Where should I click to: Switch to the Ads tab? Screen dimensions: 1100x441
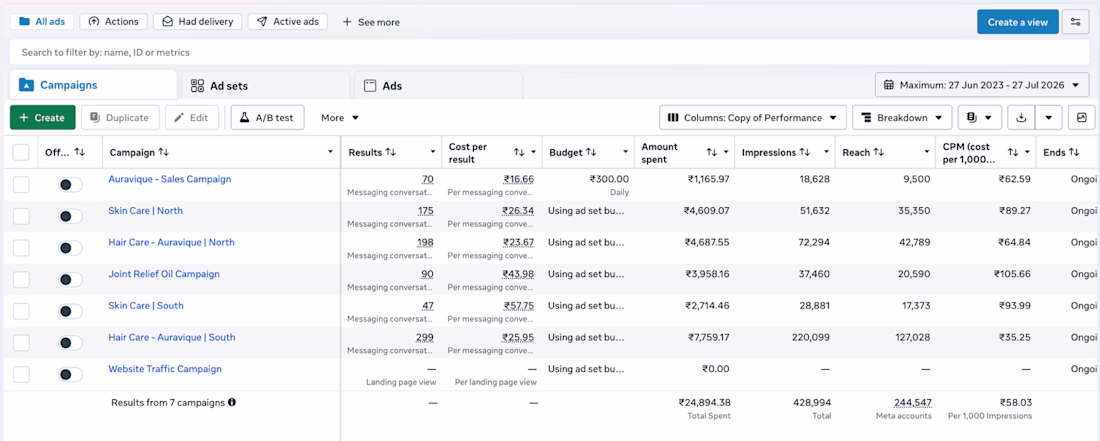click(x=438, y=86)
